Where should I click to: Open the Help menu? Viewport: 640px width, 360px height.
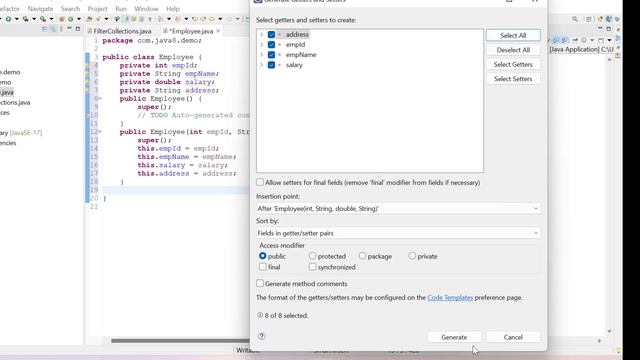(x=173, y=9)
